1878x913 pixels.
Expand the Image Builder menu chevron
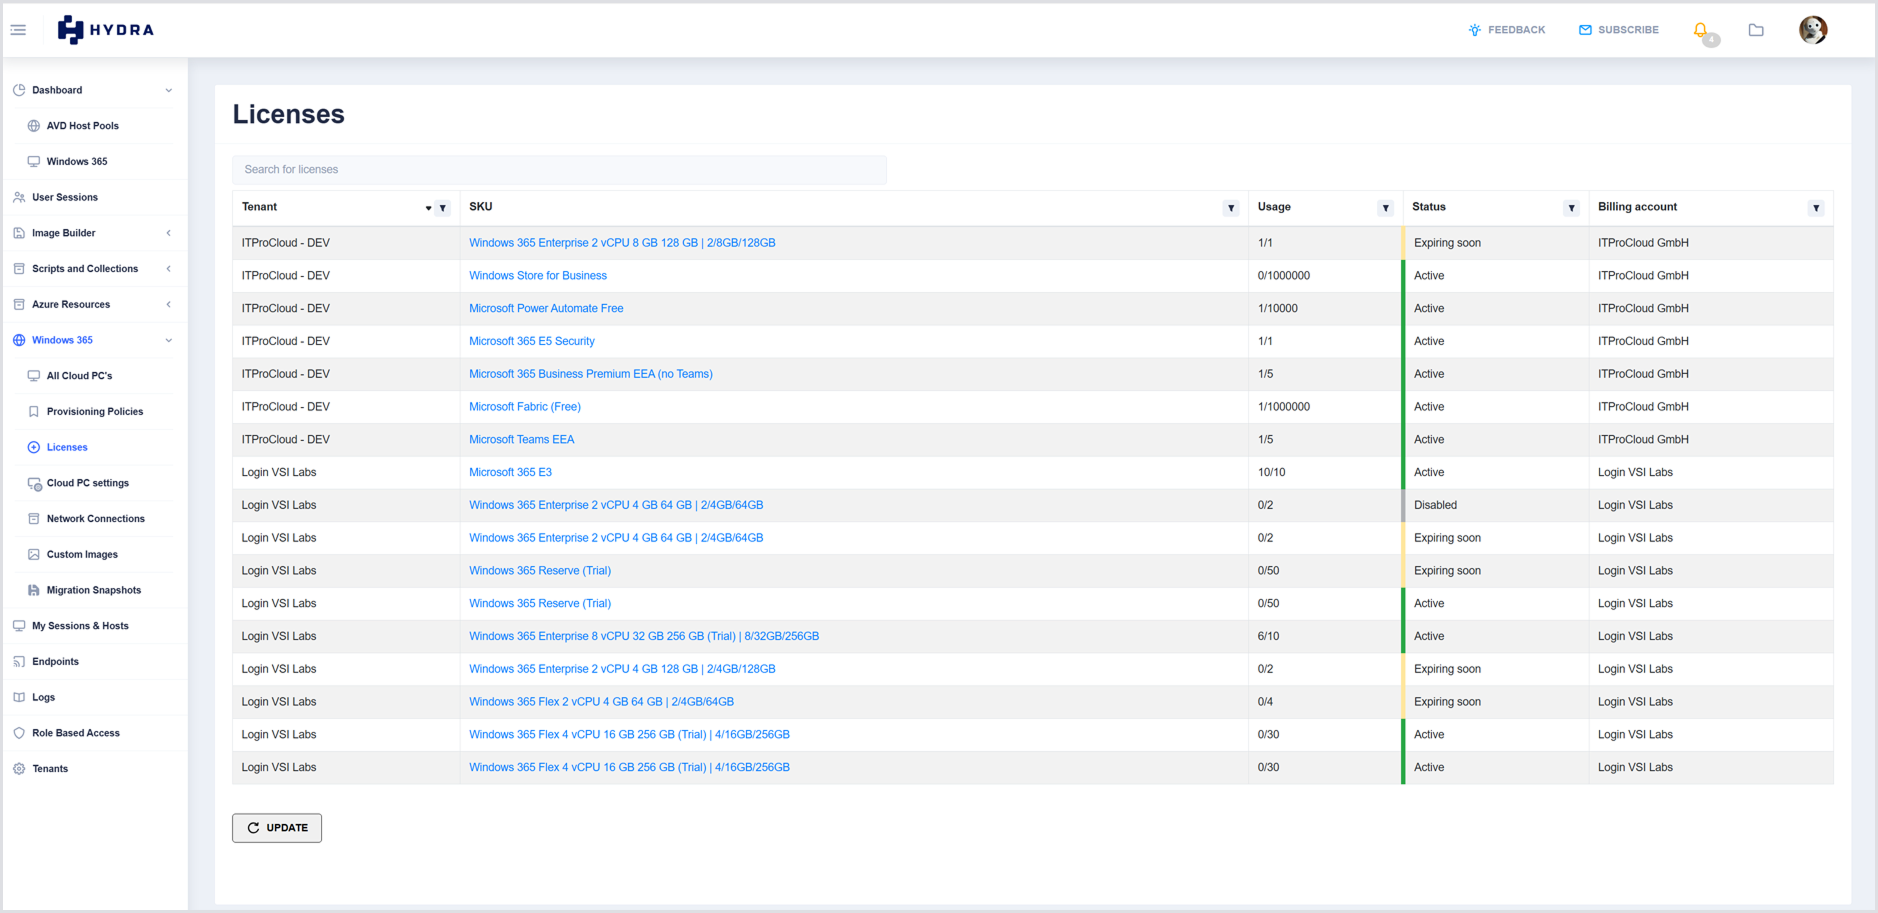pos(168,233)
